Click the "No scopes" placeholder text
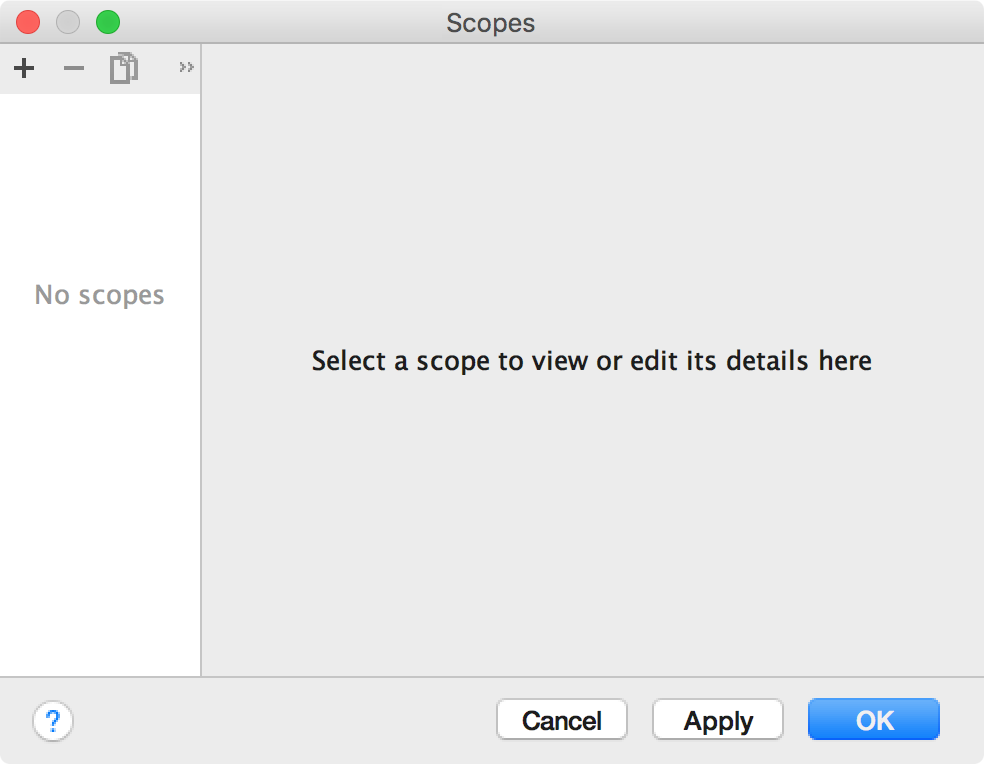The height and width of the screenshot is (764, 984). [99, 295]
